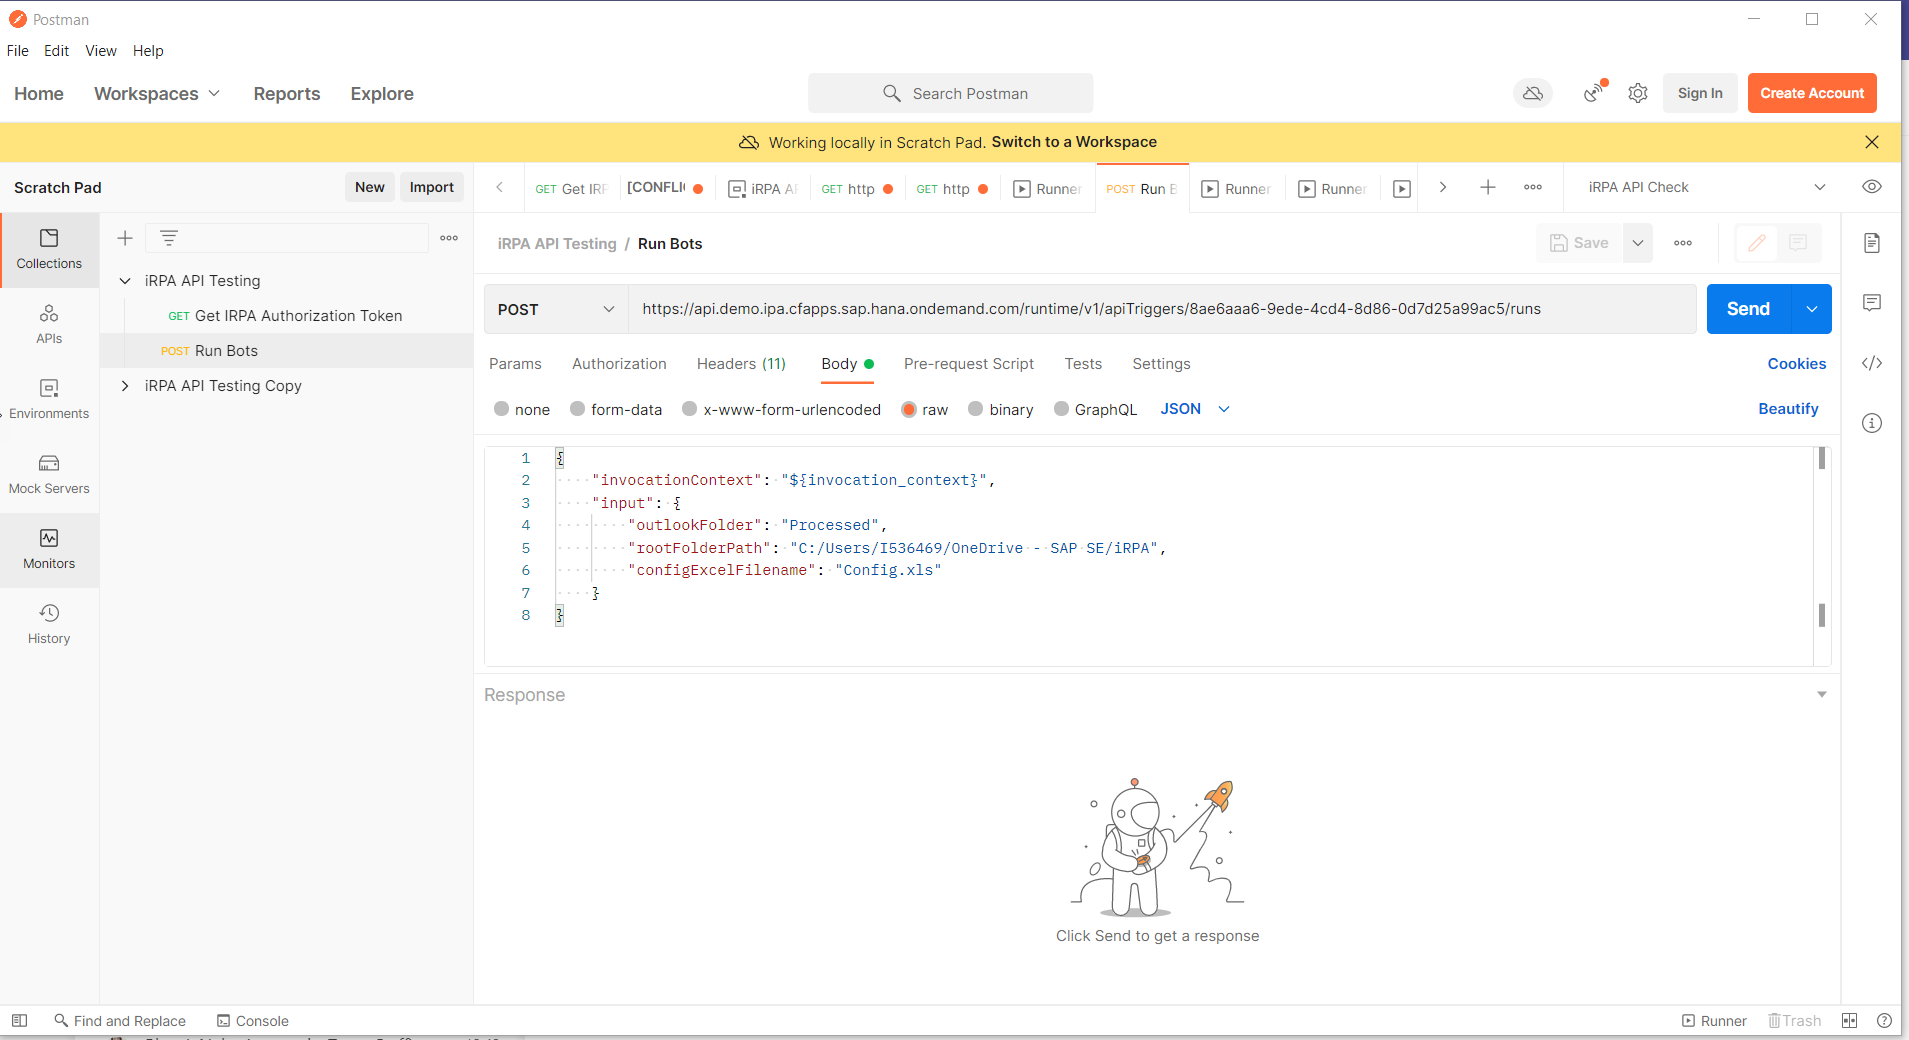The width and height of the screenshot is (1909, 1040).
Task: Select the binary body type
Action: pyautogui.click(x=975, y=409)
